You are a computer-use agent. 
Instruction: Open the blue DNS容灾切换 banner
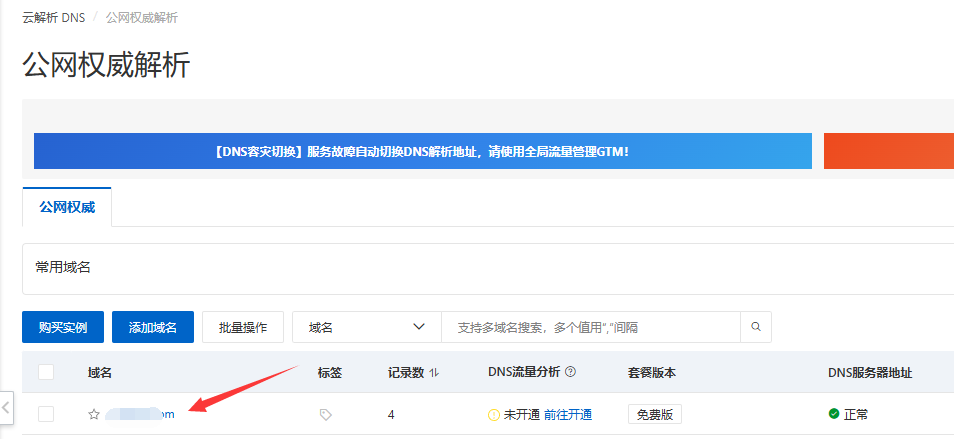click(x=422, y=151)
